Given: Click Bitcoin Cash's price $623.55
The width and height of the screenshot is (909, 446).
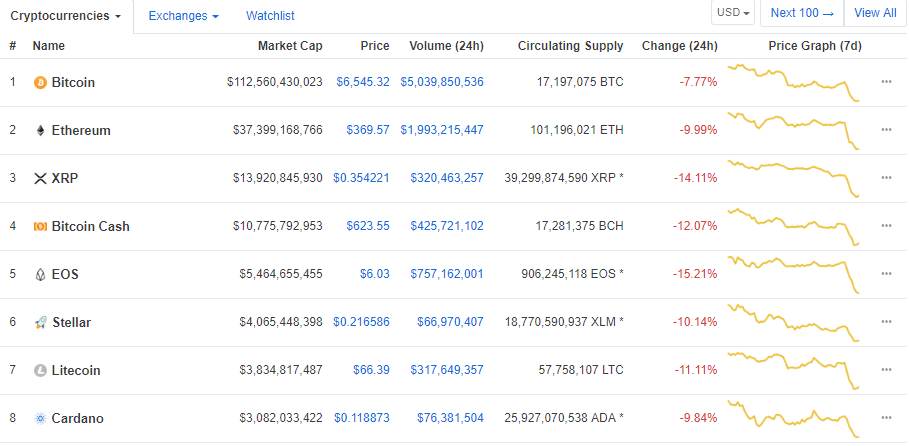Looking at the screenshot, I should click(368, 226).
